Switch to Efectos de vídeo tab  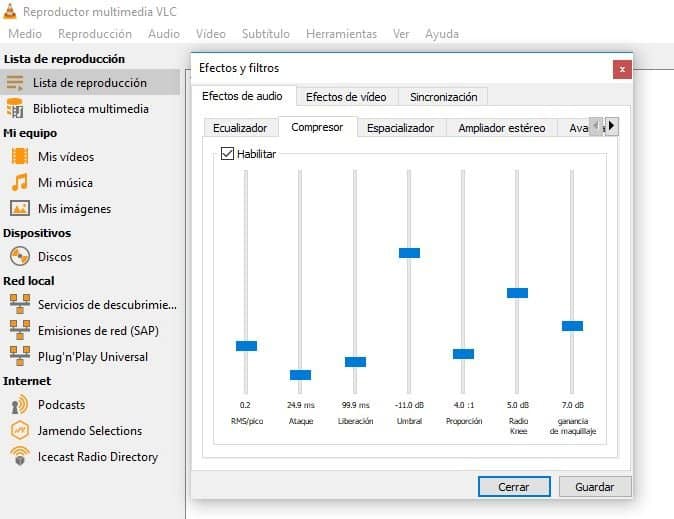coord(346,97)
